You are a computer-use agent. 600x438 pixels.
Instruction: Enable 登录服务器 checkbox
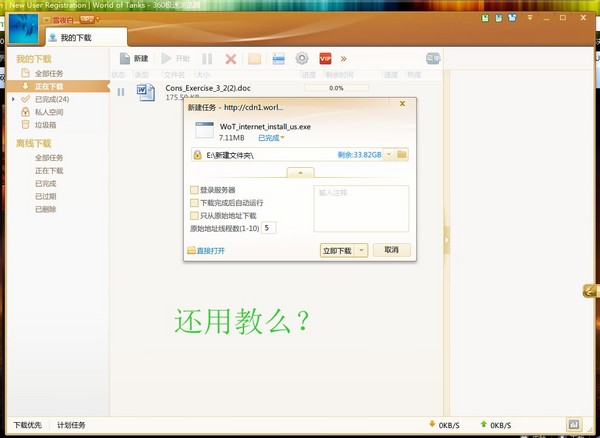(194, 190)
